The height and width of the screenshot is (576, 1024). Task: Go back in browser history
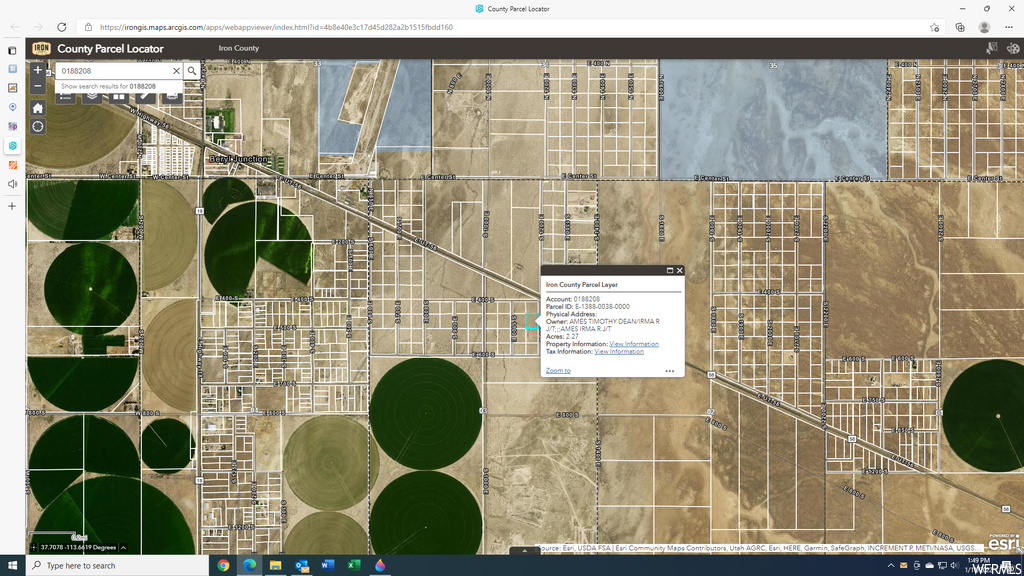tap(15, 27)
